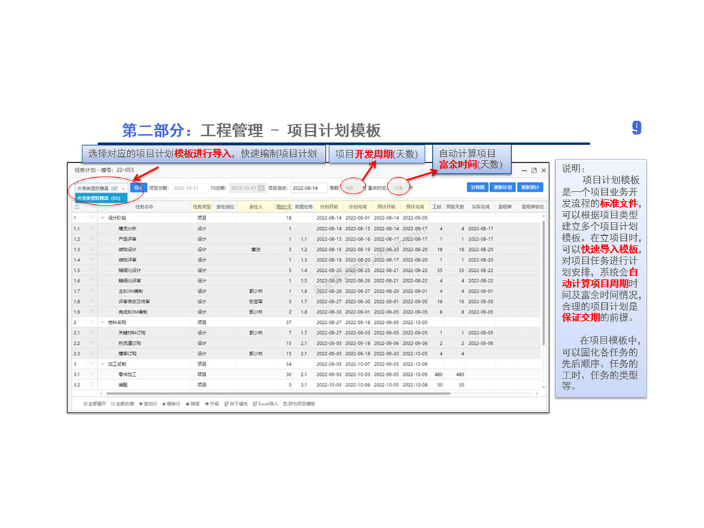Image resolution: width=704 pixels, height=528 pixels.
Task: Click the 项目启动 date field 2022-08-14
Action: click(308, 188)
